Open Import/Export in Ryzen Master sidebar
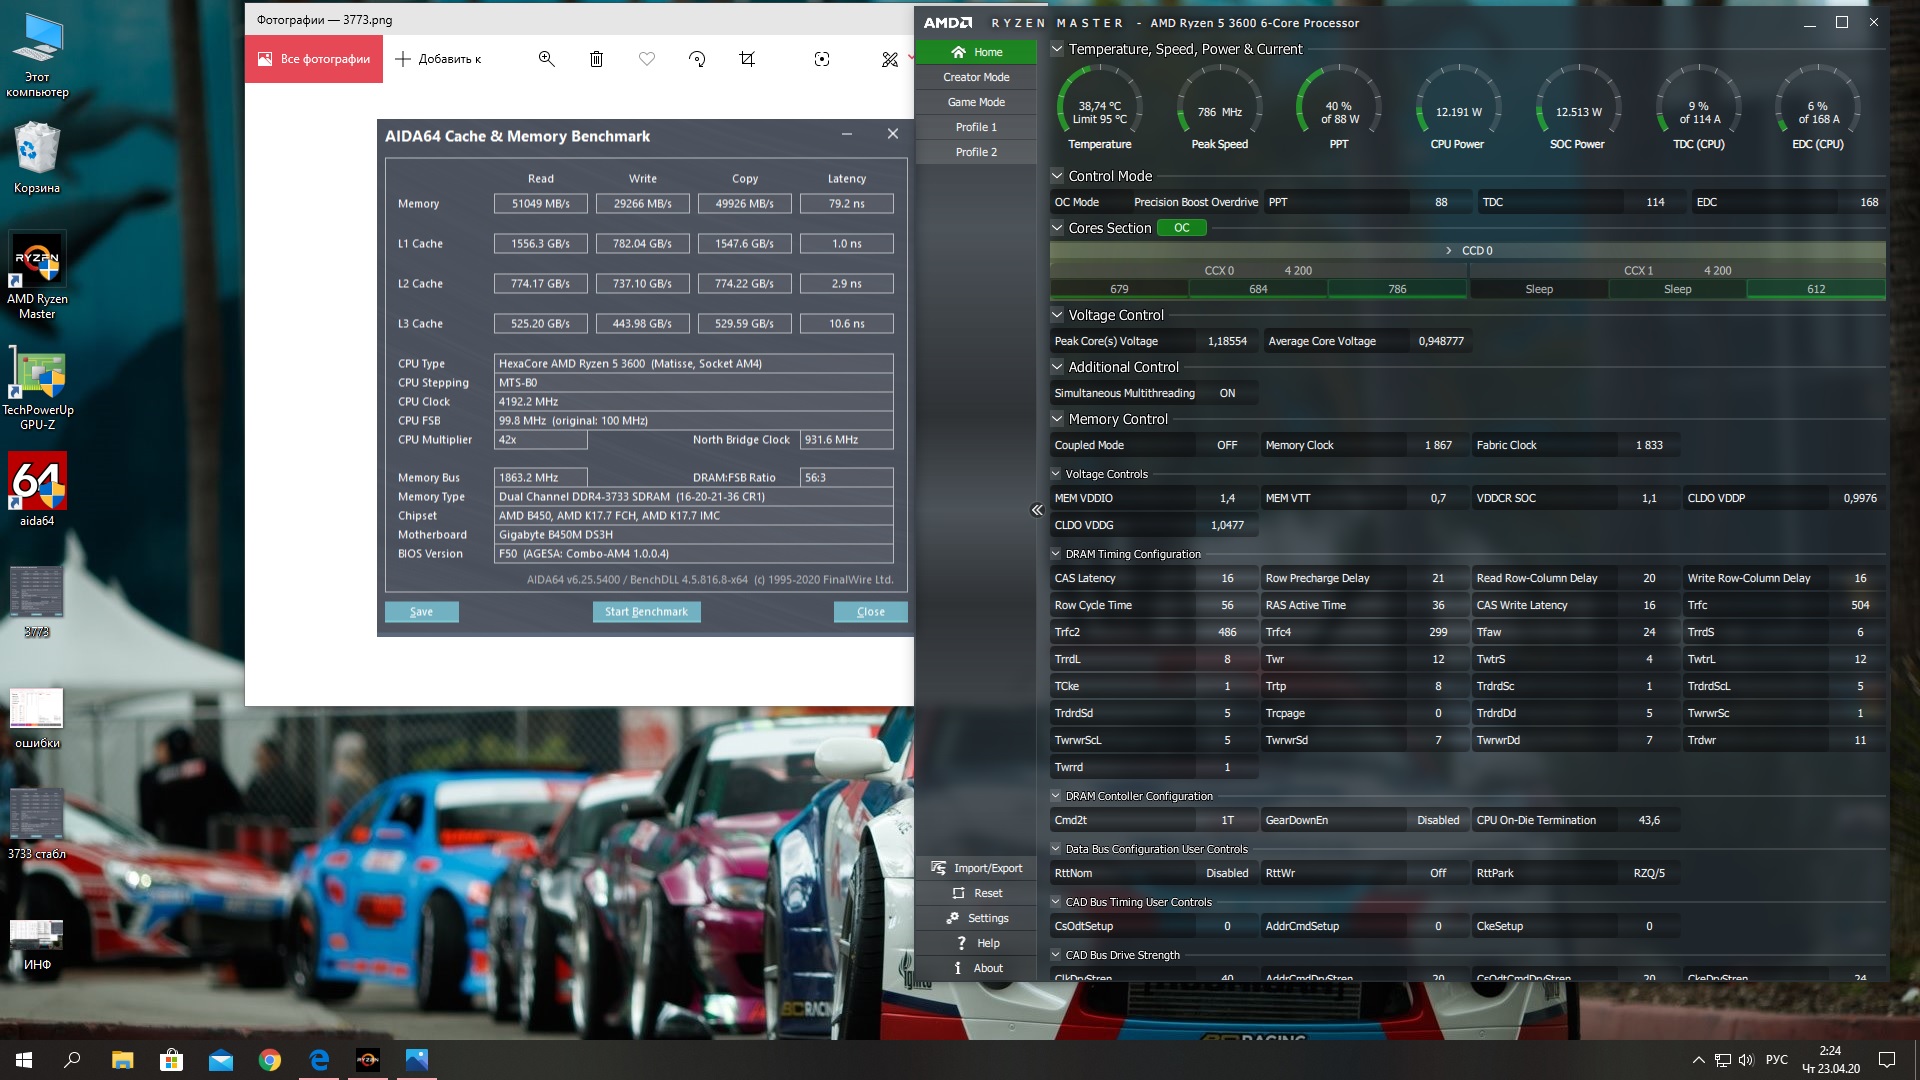1920x1080 pixels. tap(976, 868)
